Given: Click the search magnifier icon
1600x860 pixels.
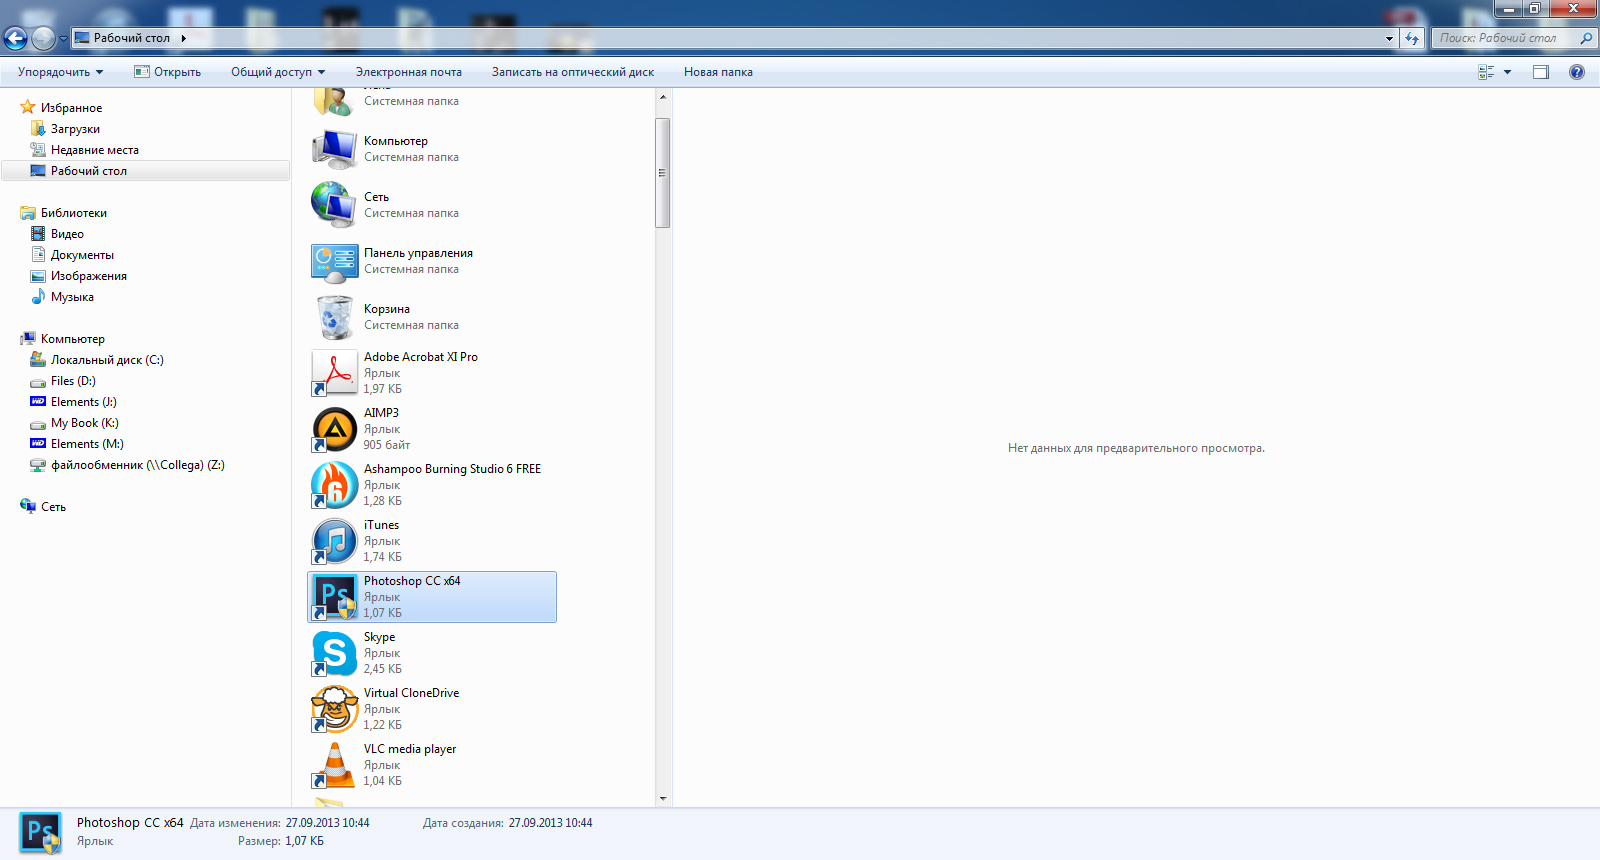Looking at the screenshot, I should (1586, 38).
